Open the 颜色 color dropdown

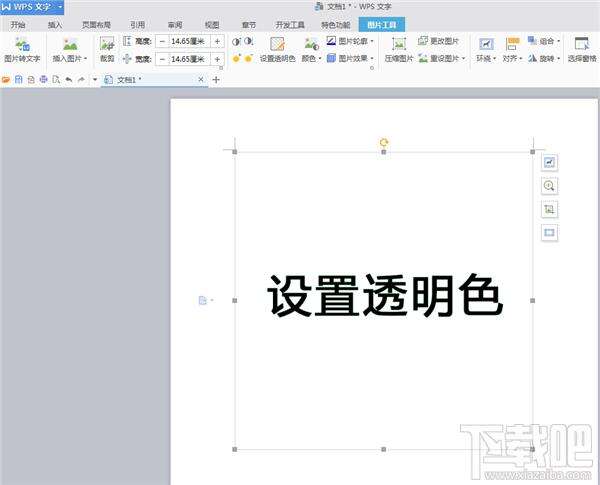[x=311, y=58]
